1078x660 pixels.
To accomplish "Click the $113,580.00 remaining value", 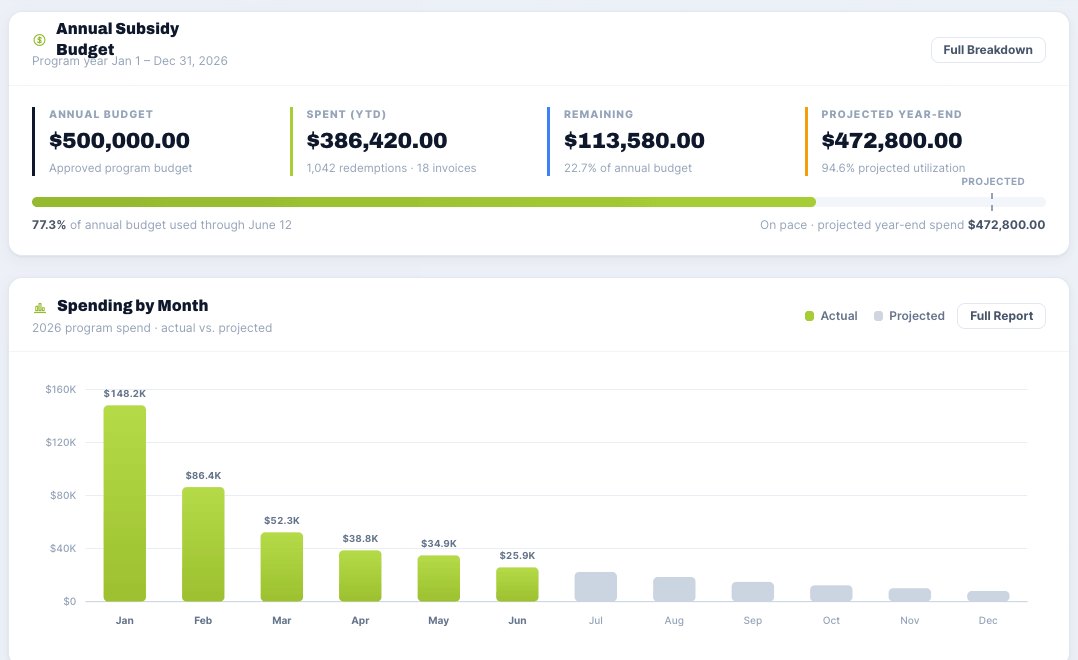I will pos(634,140).
